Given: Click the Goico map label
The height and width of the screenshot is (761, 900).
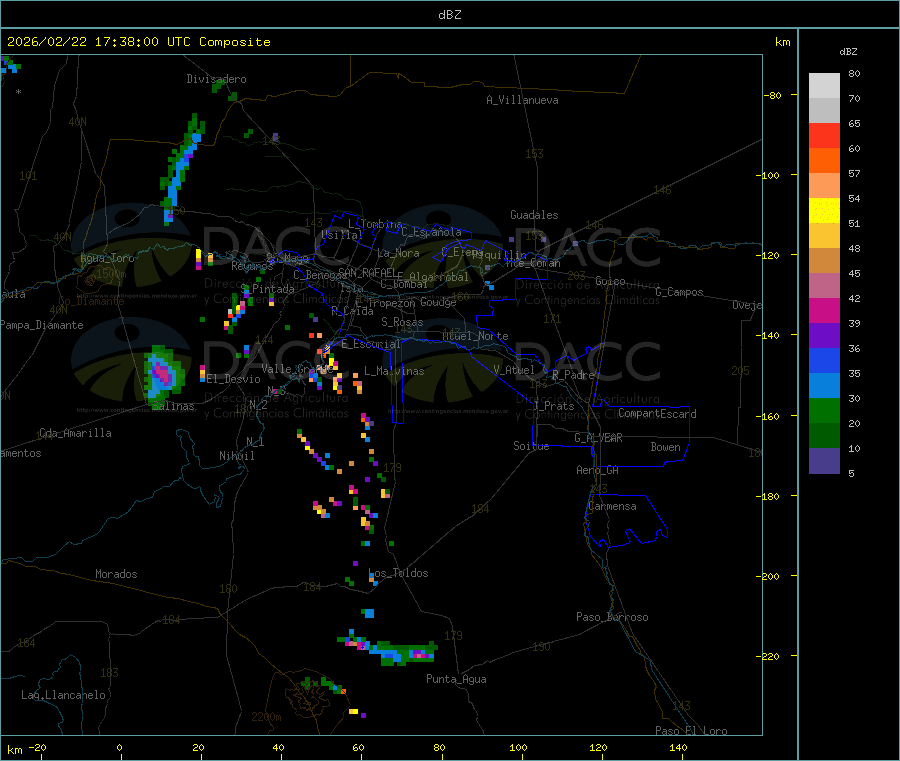Looking at the screenshot, I should click(610, 281).
